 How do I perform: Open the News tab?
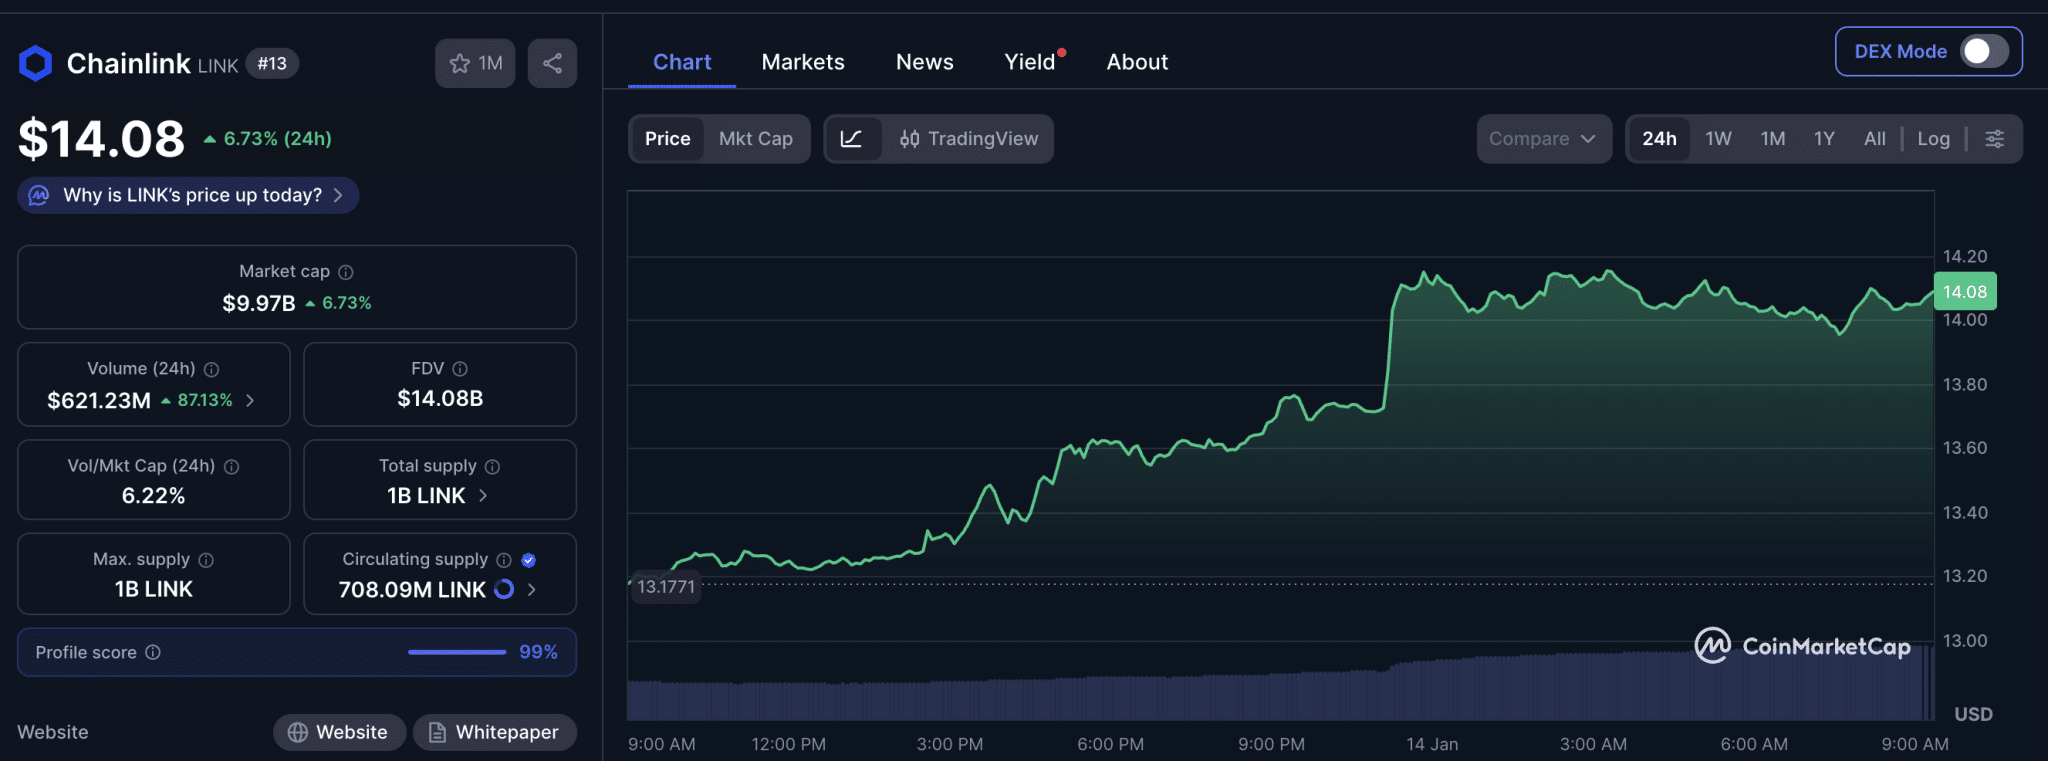click(924, 62)
